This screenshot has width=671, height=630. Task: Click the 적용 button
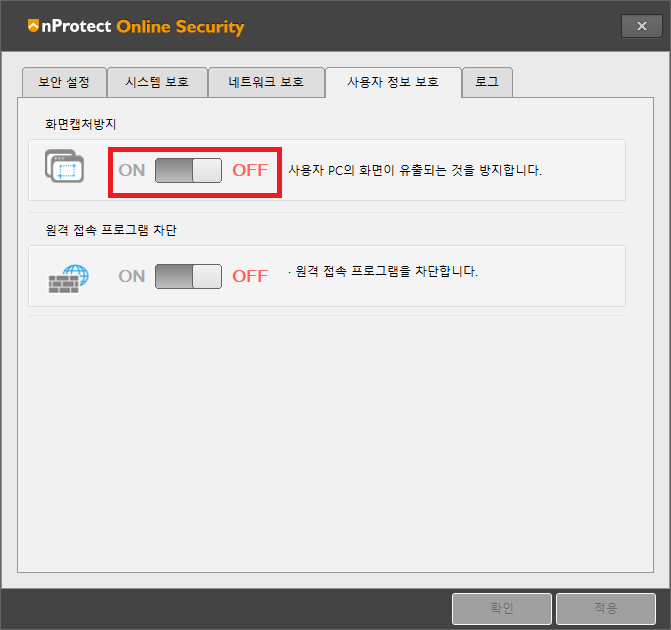[606, 609]
